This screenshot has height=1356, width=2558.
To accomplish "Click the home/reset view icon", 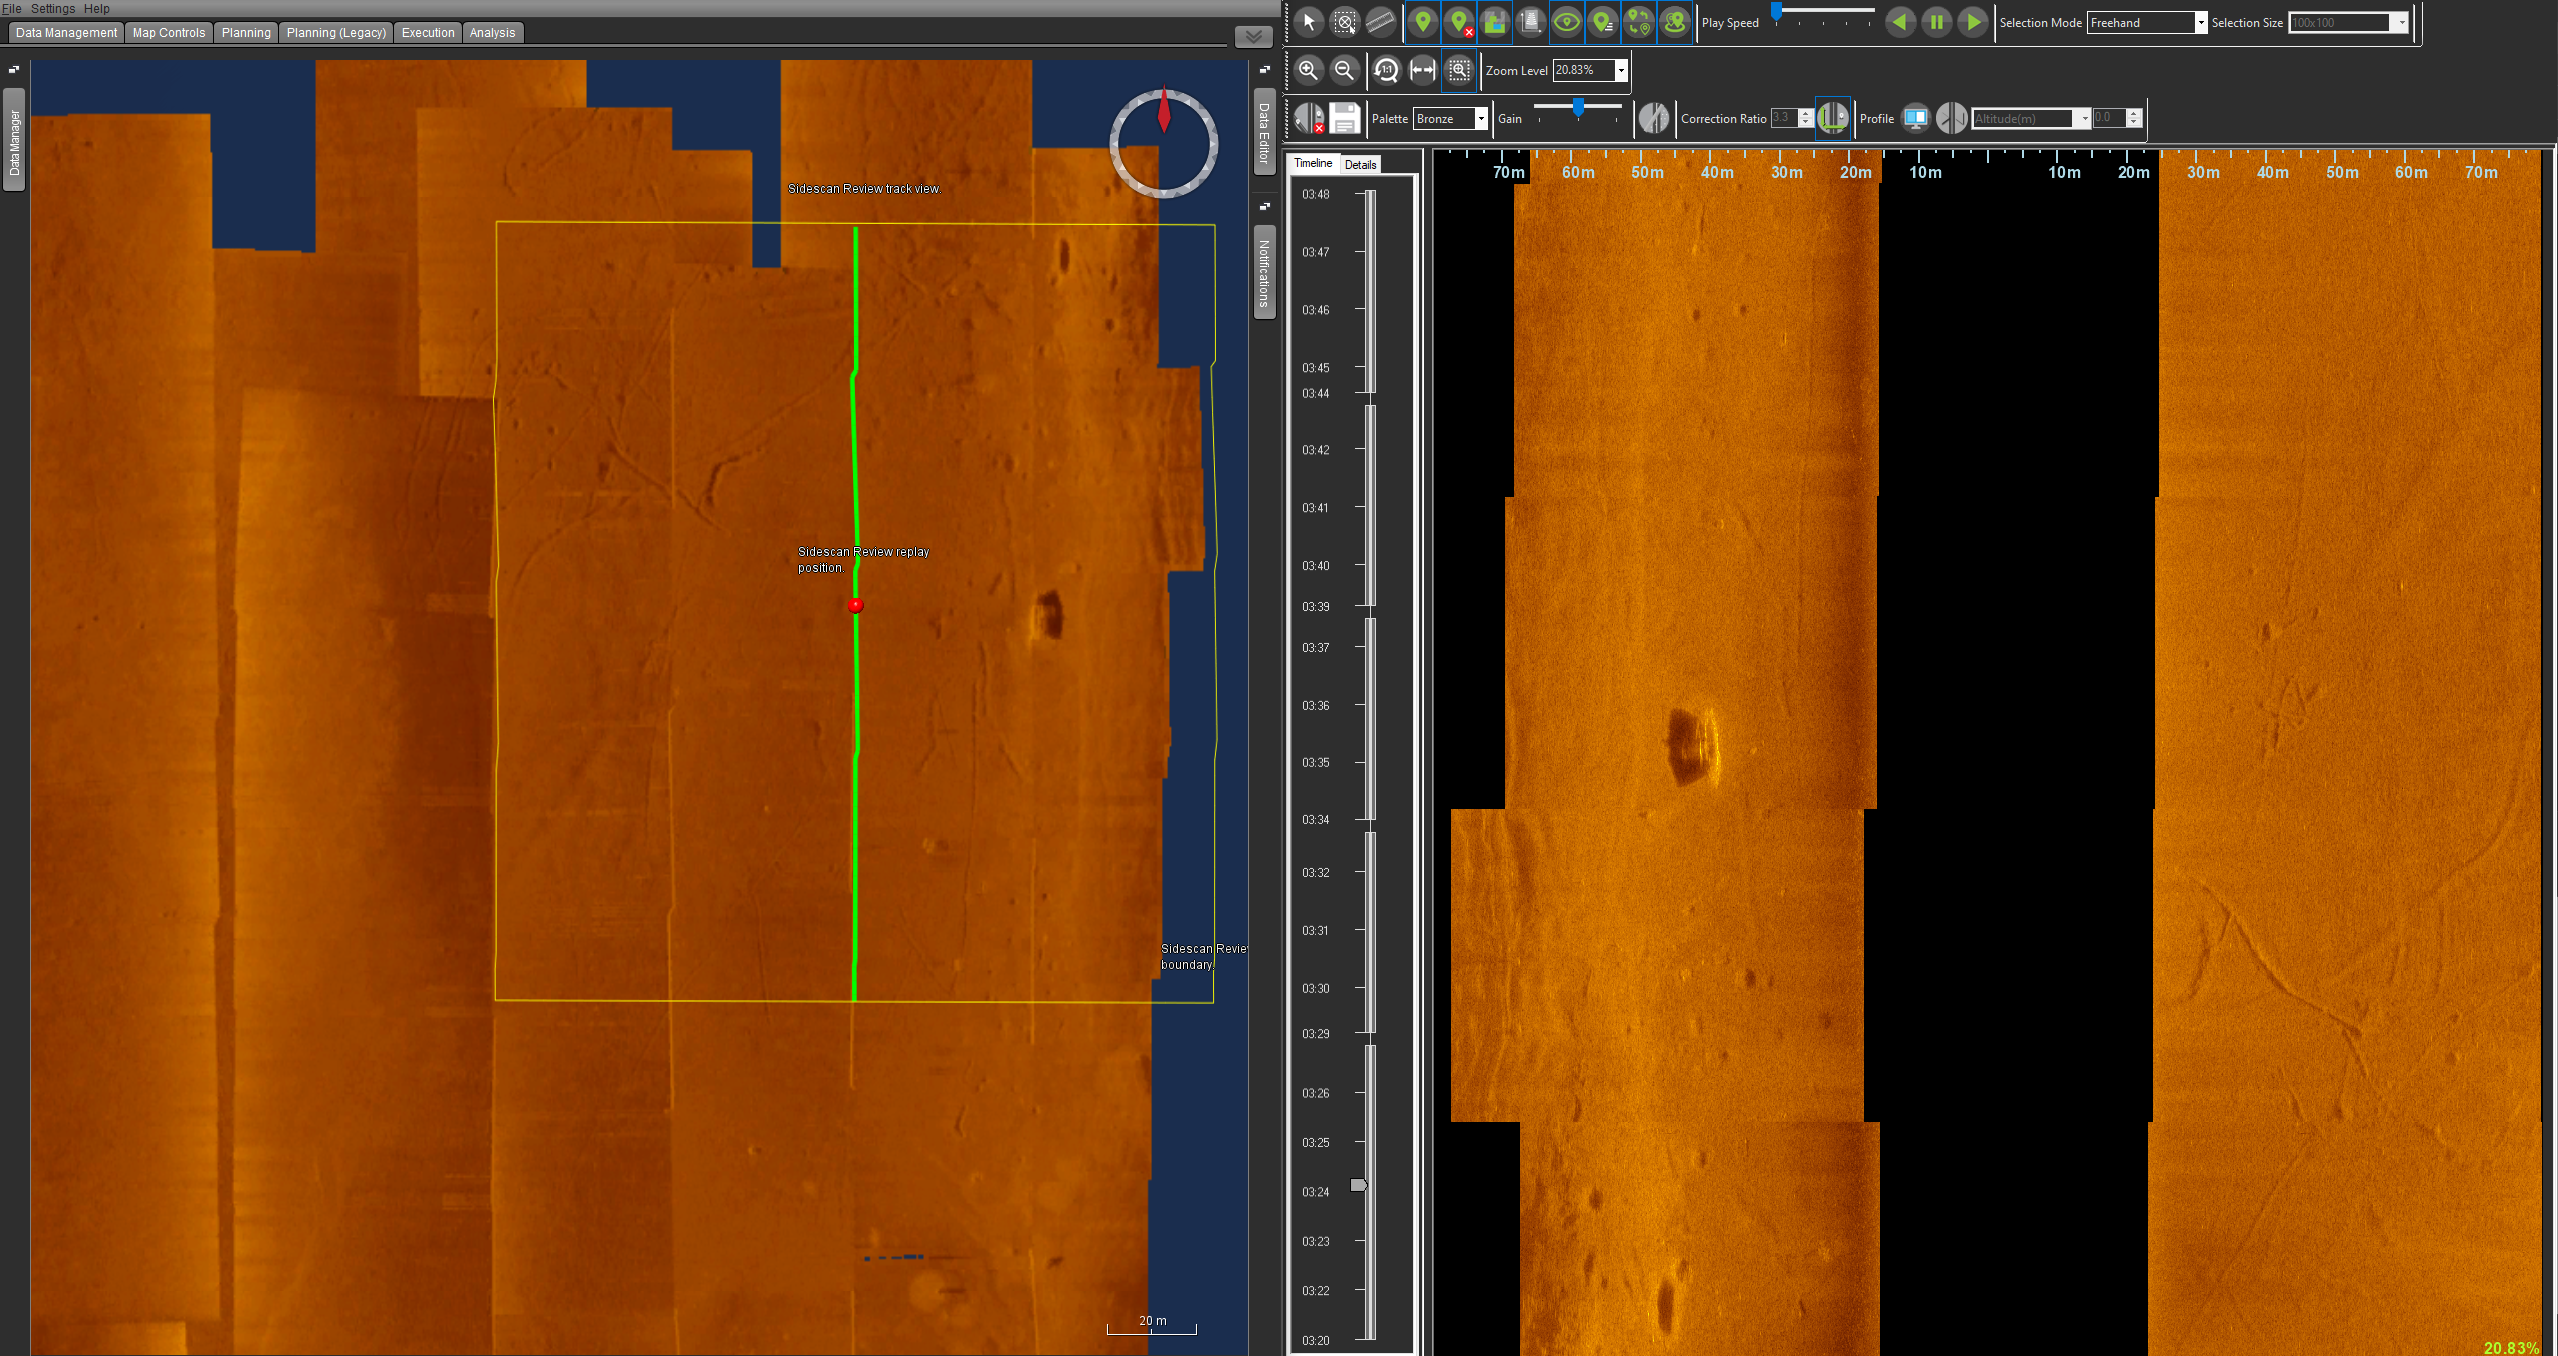I will coord(1386,71).
